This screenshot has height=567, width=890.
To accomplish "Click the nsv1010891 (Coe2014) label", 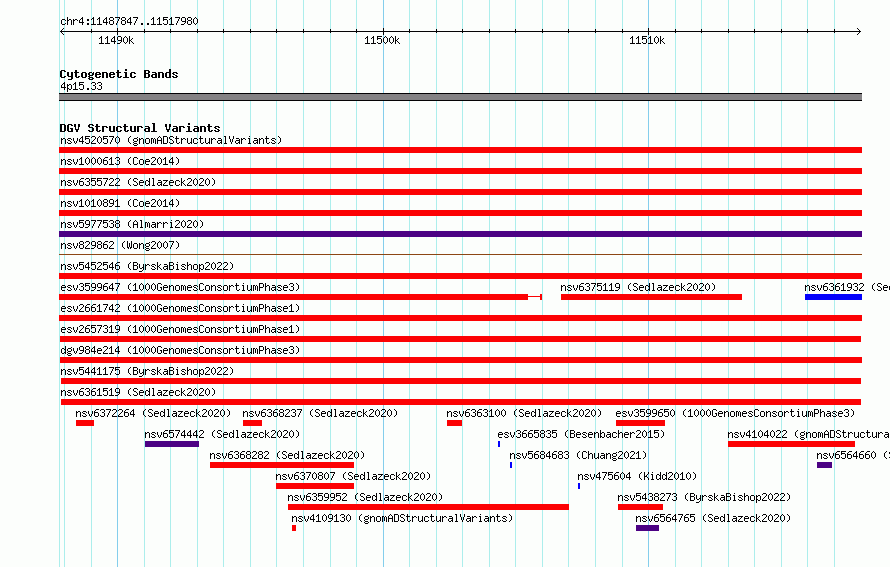I will [120, 203].
